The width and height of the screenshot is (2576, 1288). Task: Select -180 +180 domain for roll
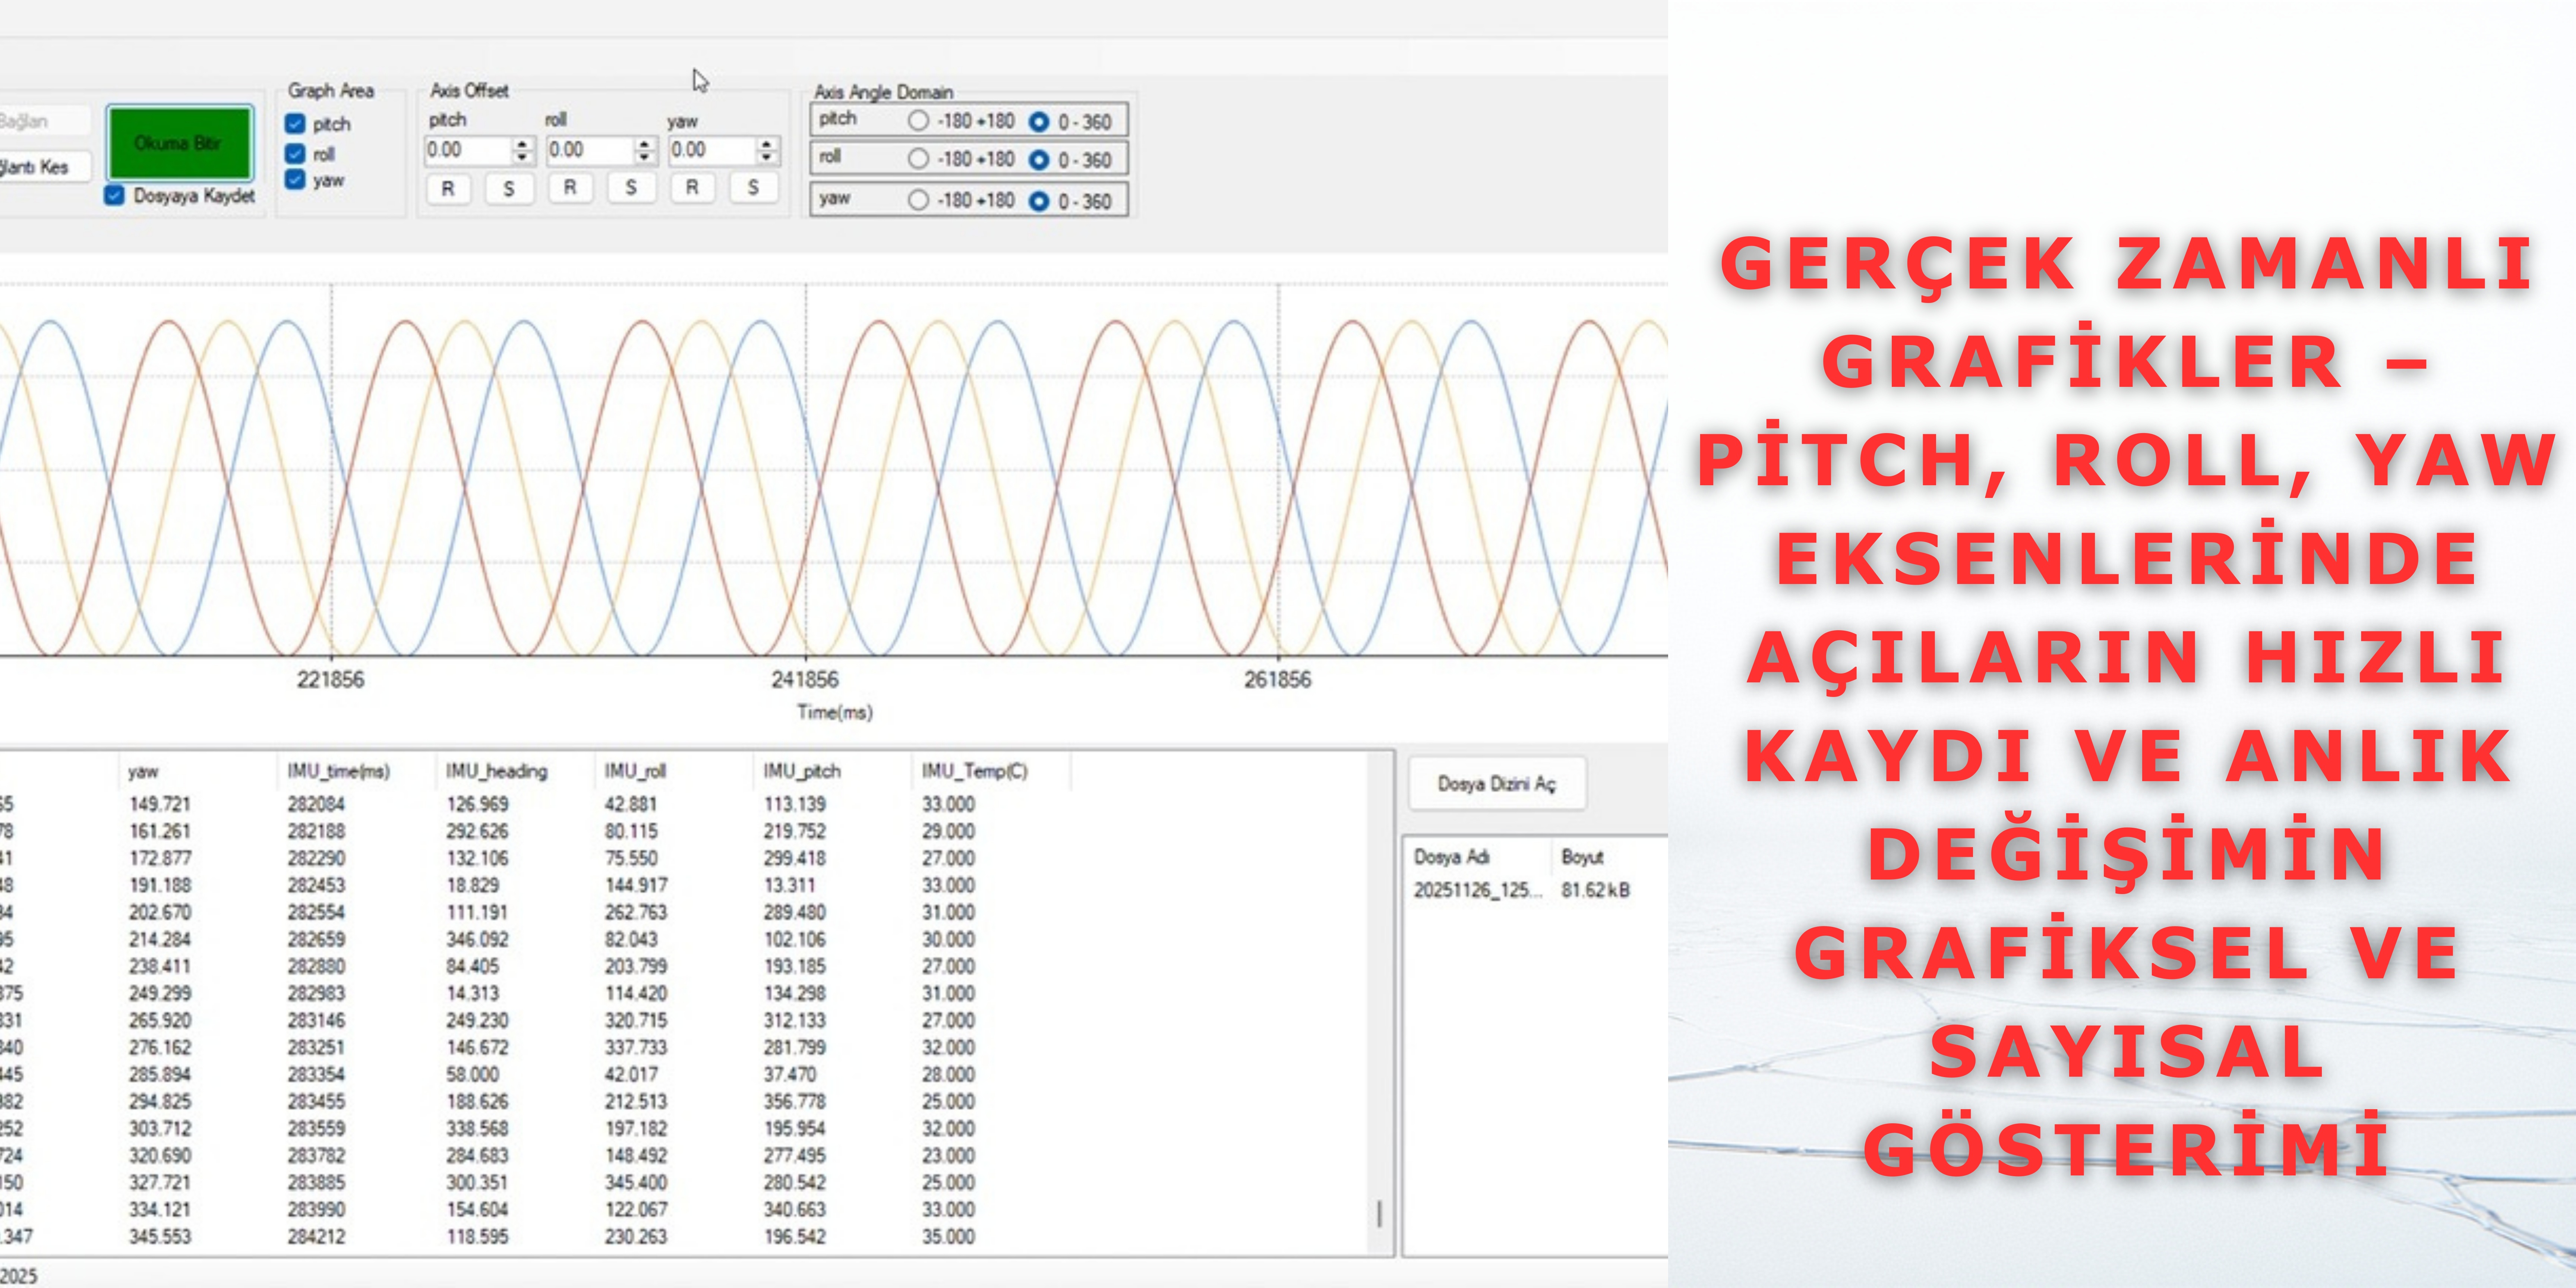coord(918,159)
